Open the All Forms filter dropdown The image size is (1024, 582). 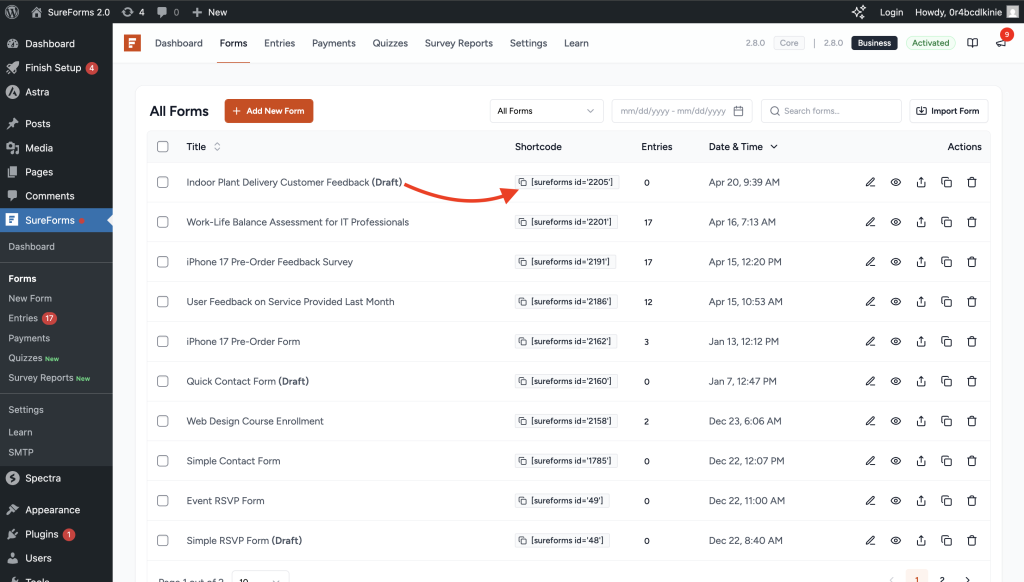(546, 111)
